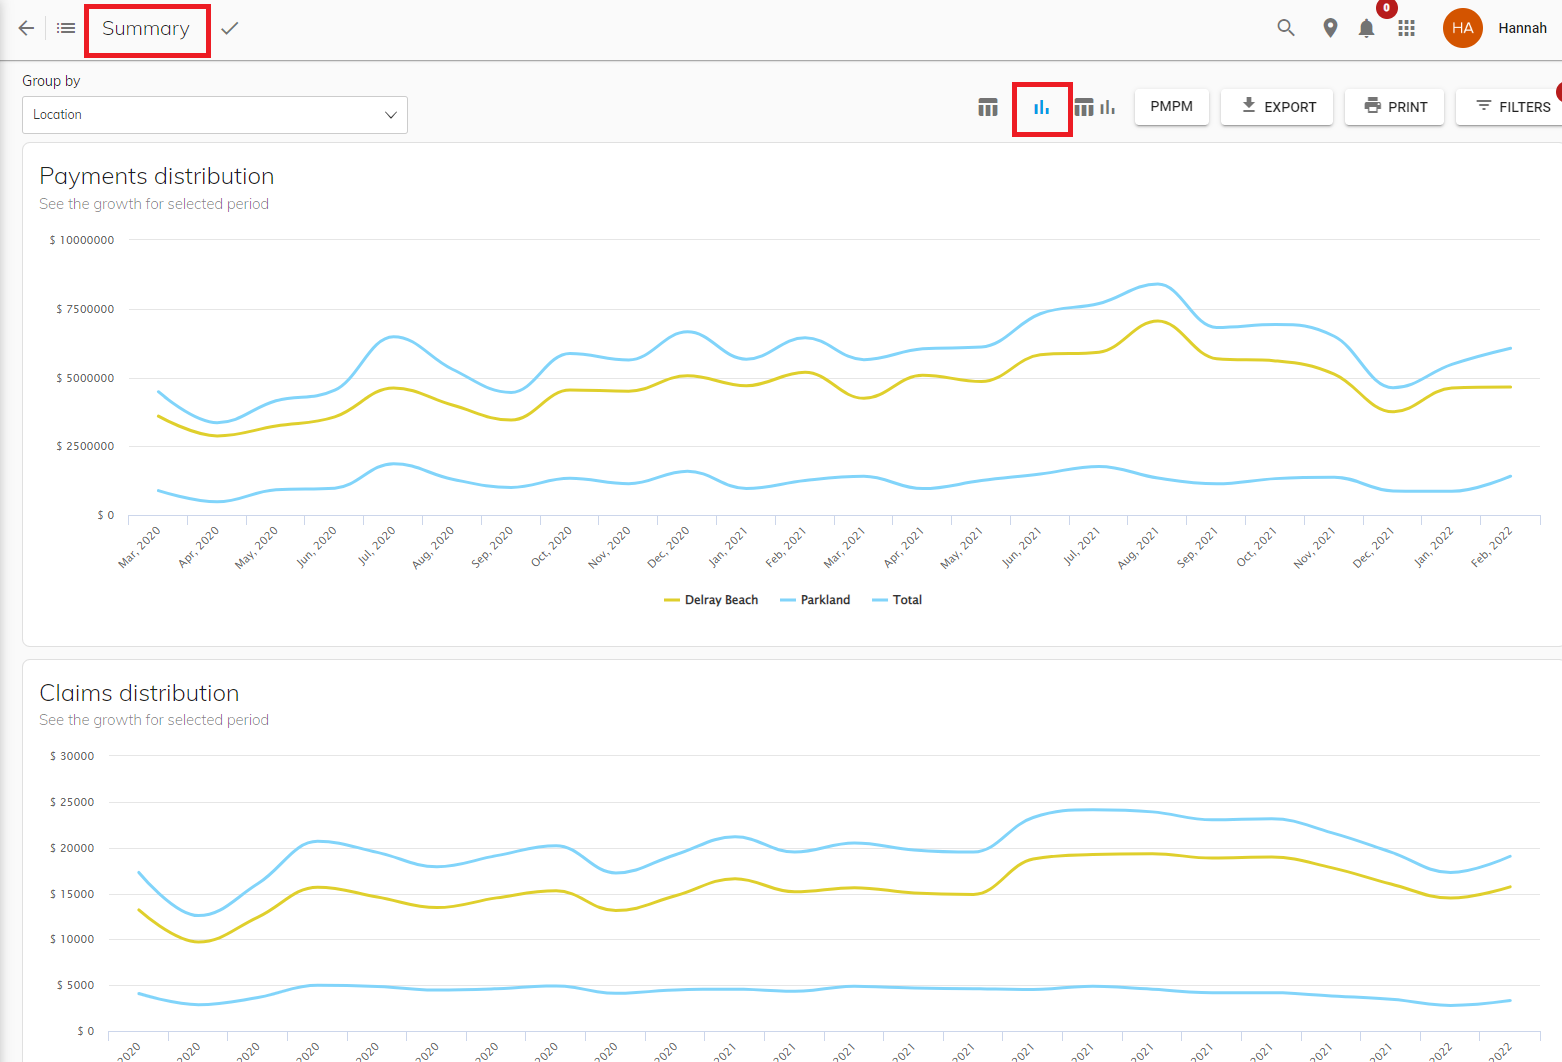Click the Summary page title
1562x1062 pixels.
coord(146,29)
